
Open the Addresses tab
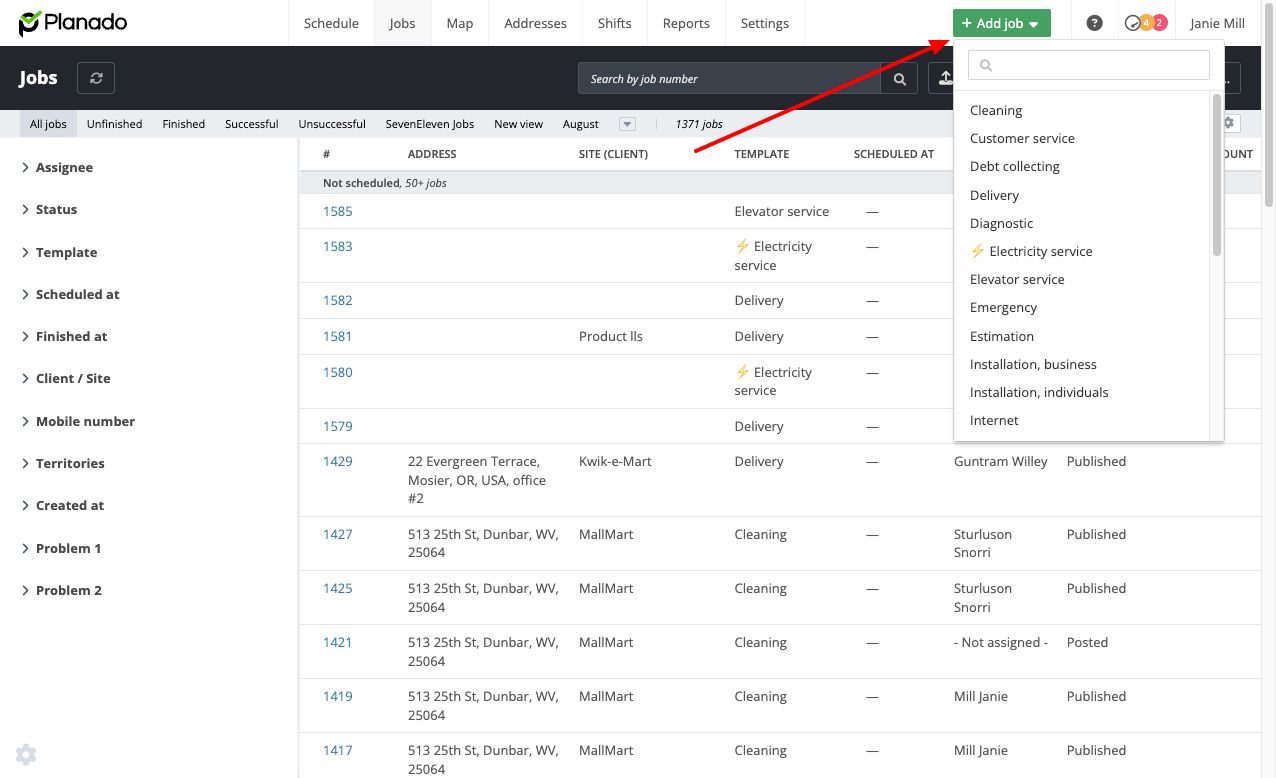pos(535,23)
